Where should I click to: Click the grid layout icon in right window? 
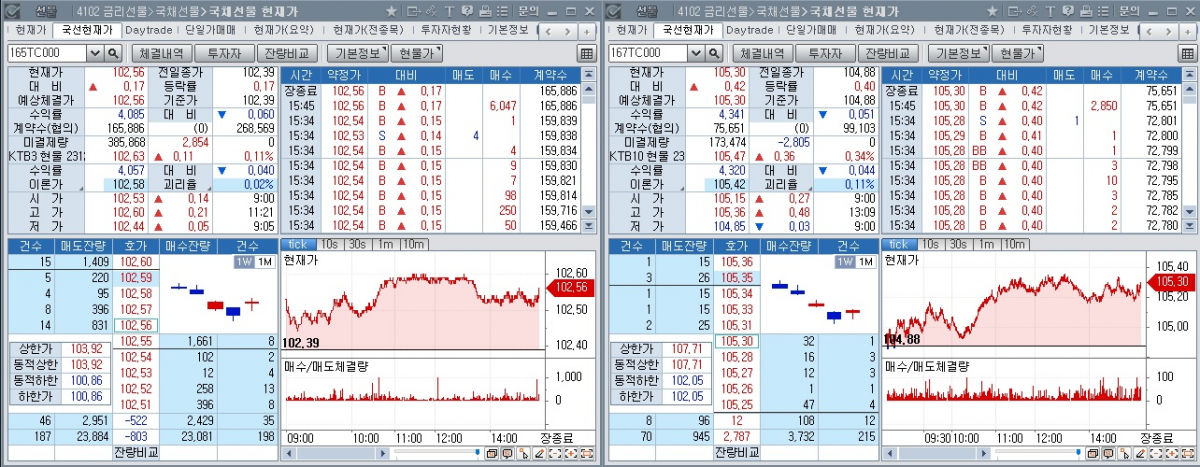(1186, 53)
